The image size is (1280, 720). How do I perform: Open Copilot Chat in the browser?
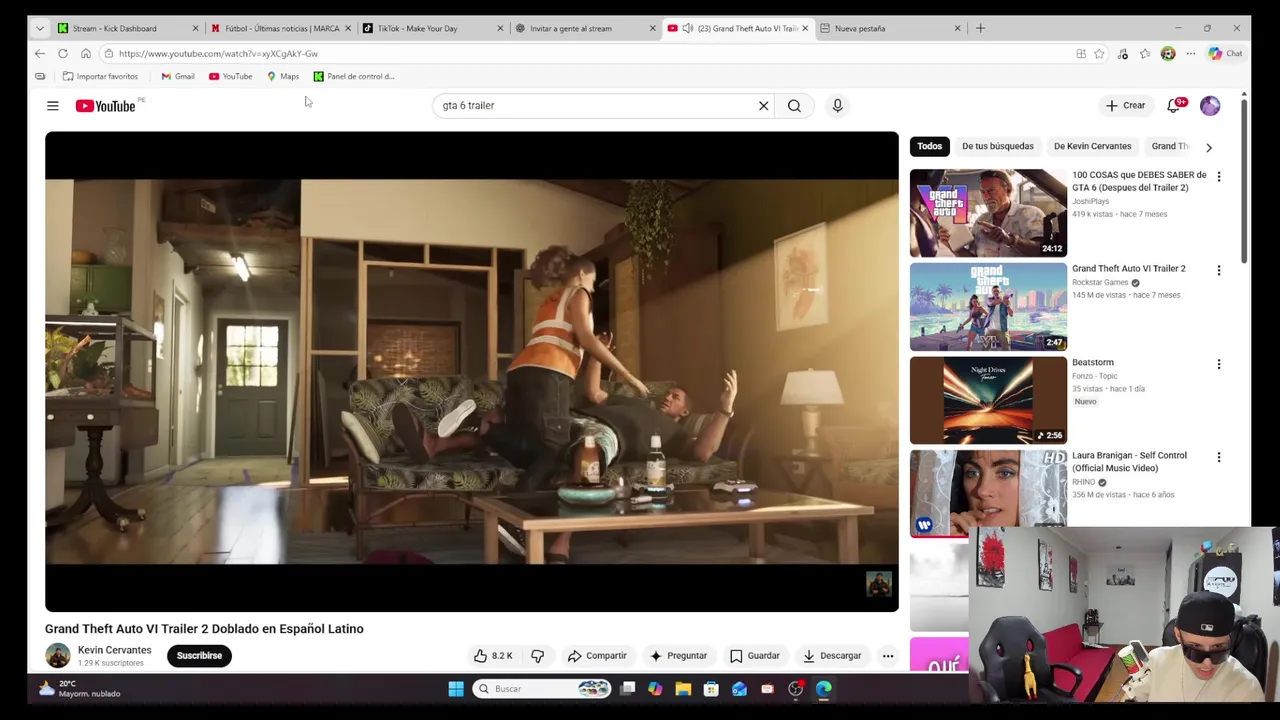(1224, 54)
